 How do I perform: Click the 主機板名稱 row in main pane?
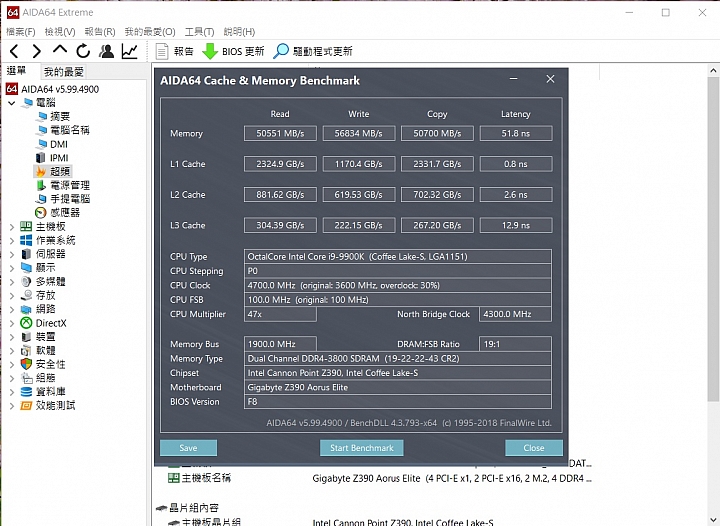click(x=380, y=478)
